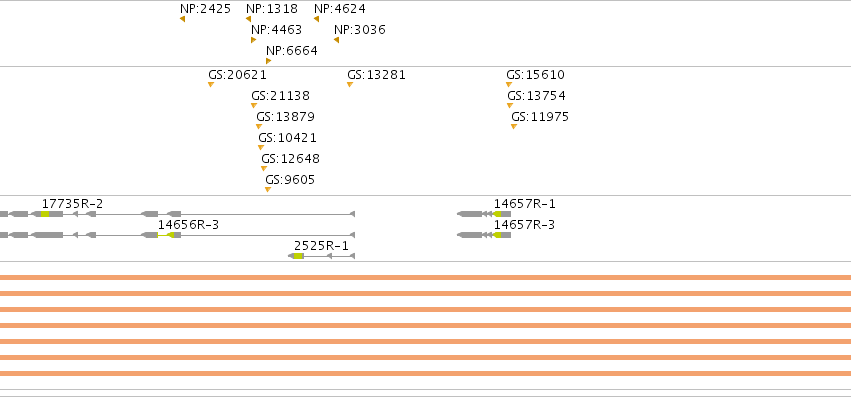Click the GS:20621 downward triangle
This screenshot has height=397, width=851.
(x=211, y=84)
